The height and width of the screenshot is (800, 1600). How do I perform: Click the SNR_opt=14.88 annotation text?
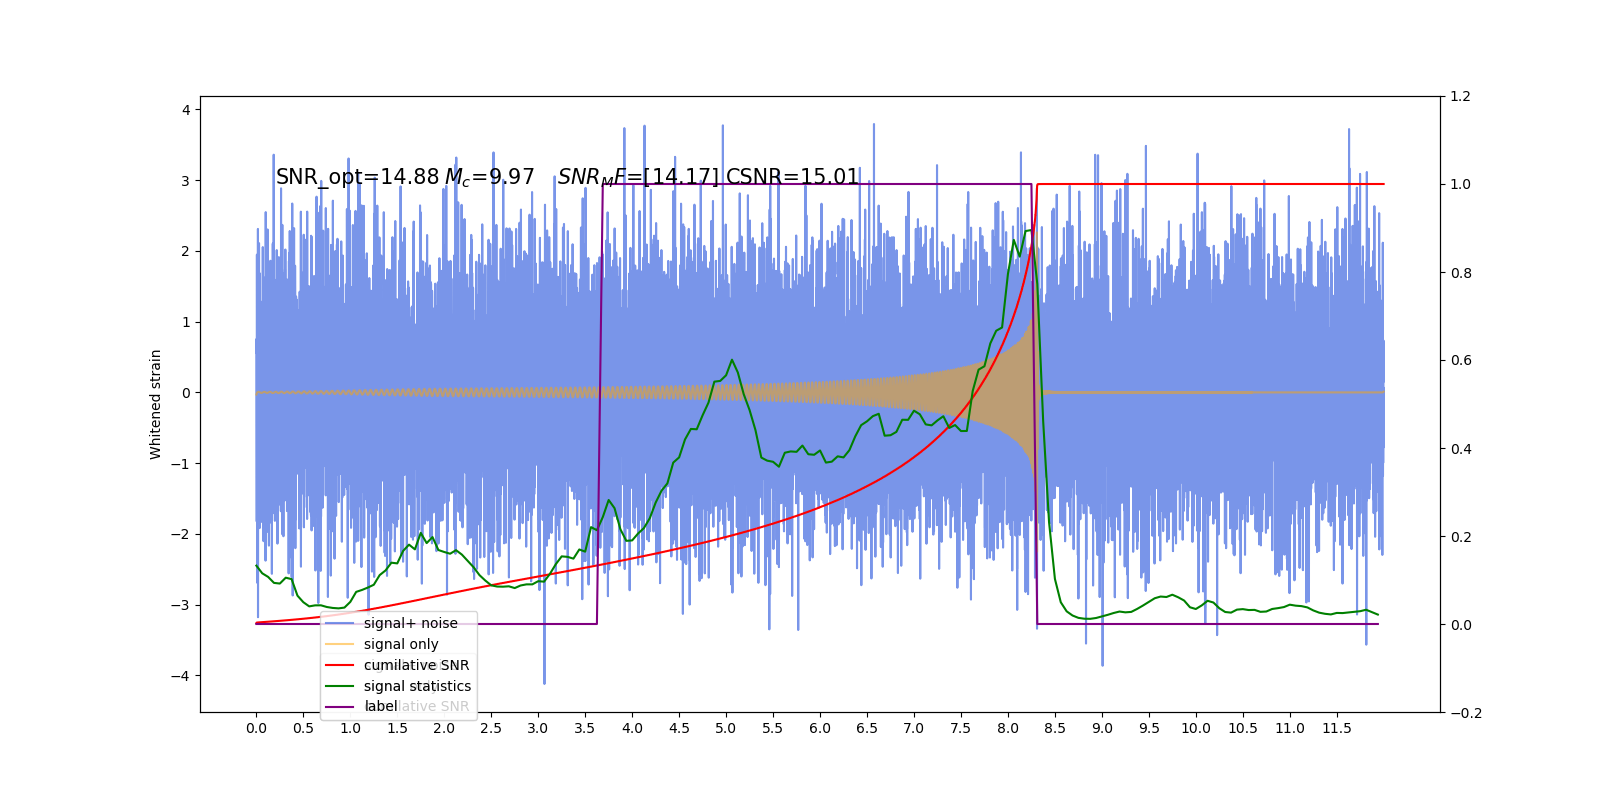[358, 177]
